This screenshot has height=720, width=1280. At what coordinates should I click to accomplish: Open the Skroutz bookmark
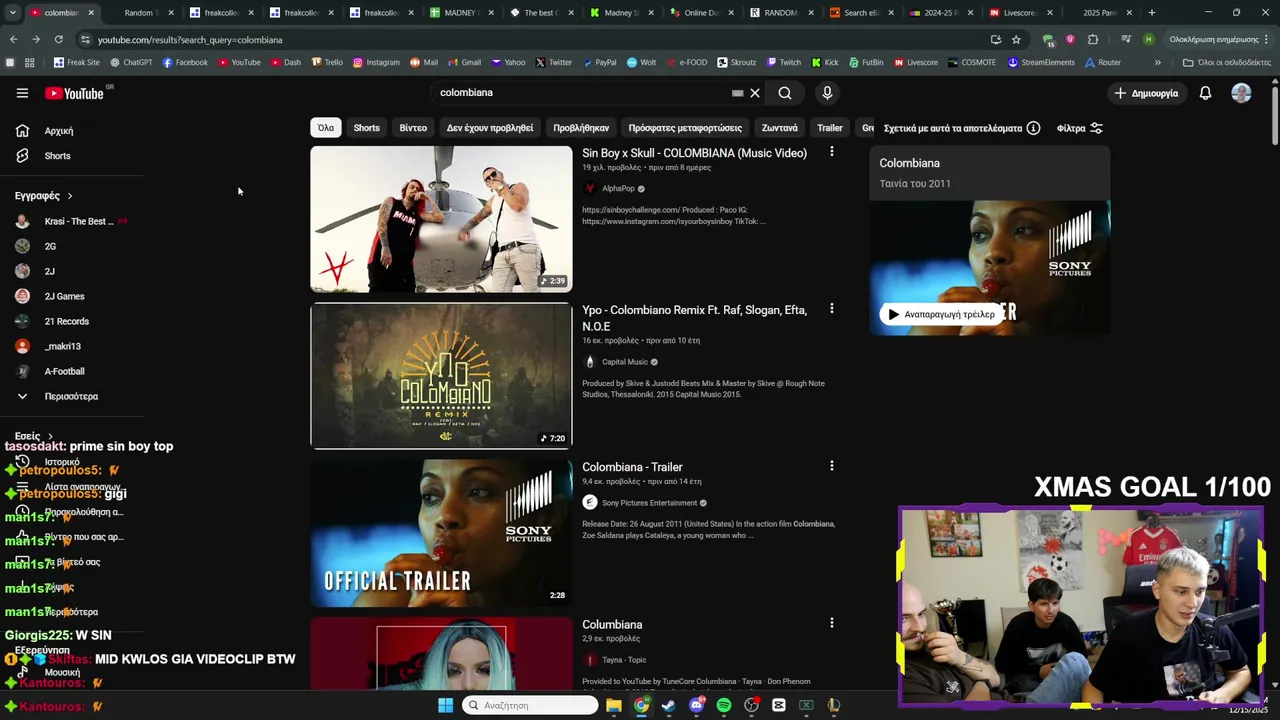click(x=737, y=62)
